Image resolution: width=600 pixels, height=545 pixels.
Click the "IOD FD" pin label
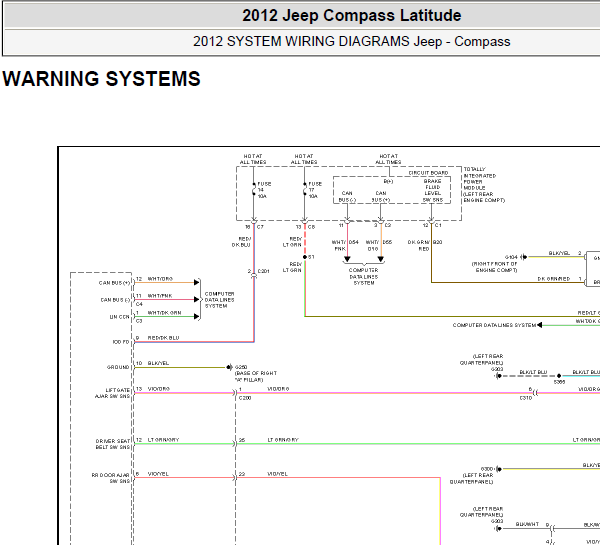[x=121, y=342]
